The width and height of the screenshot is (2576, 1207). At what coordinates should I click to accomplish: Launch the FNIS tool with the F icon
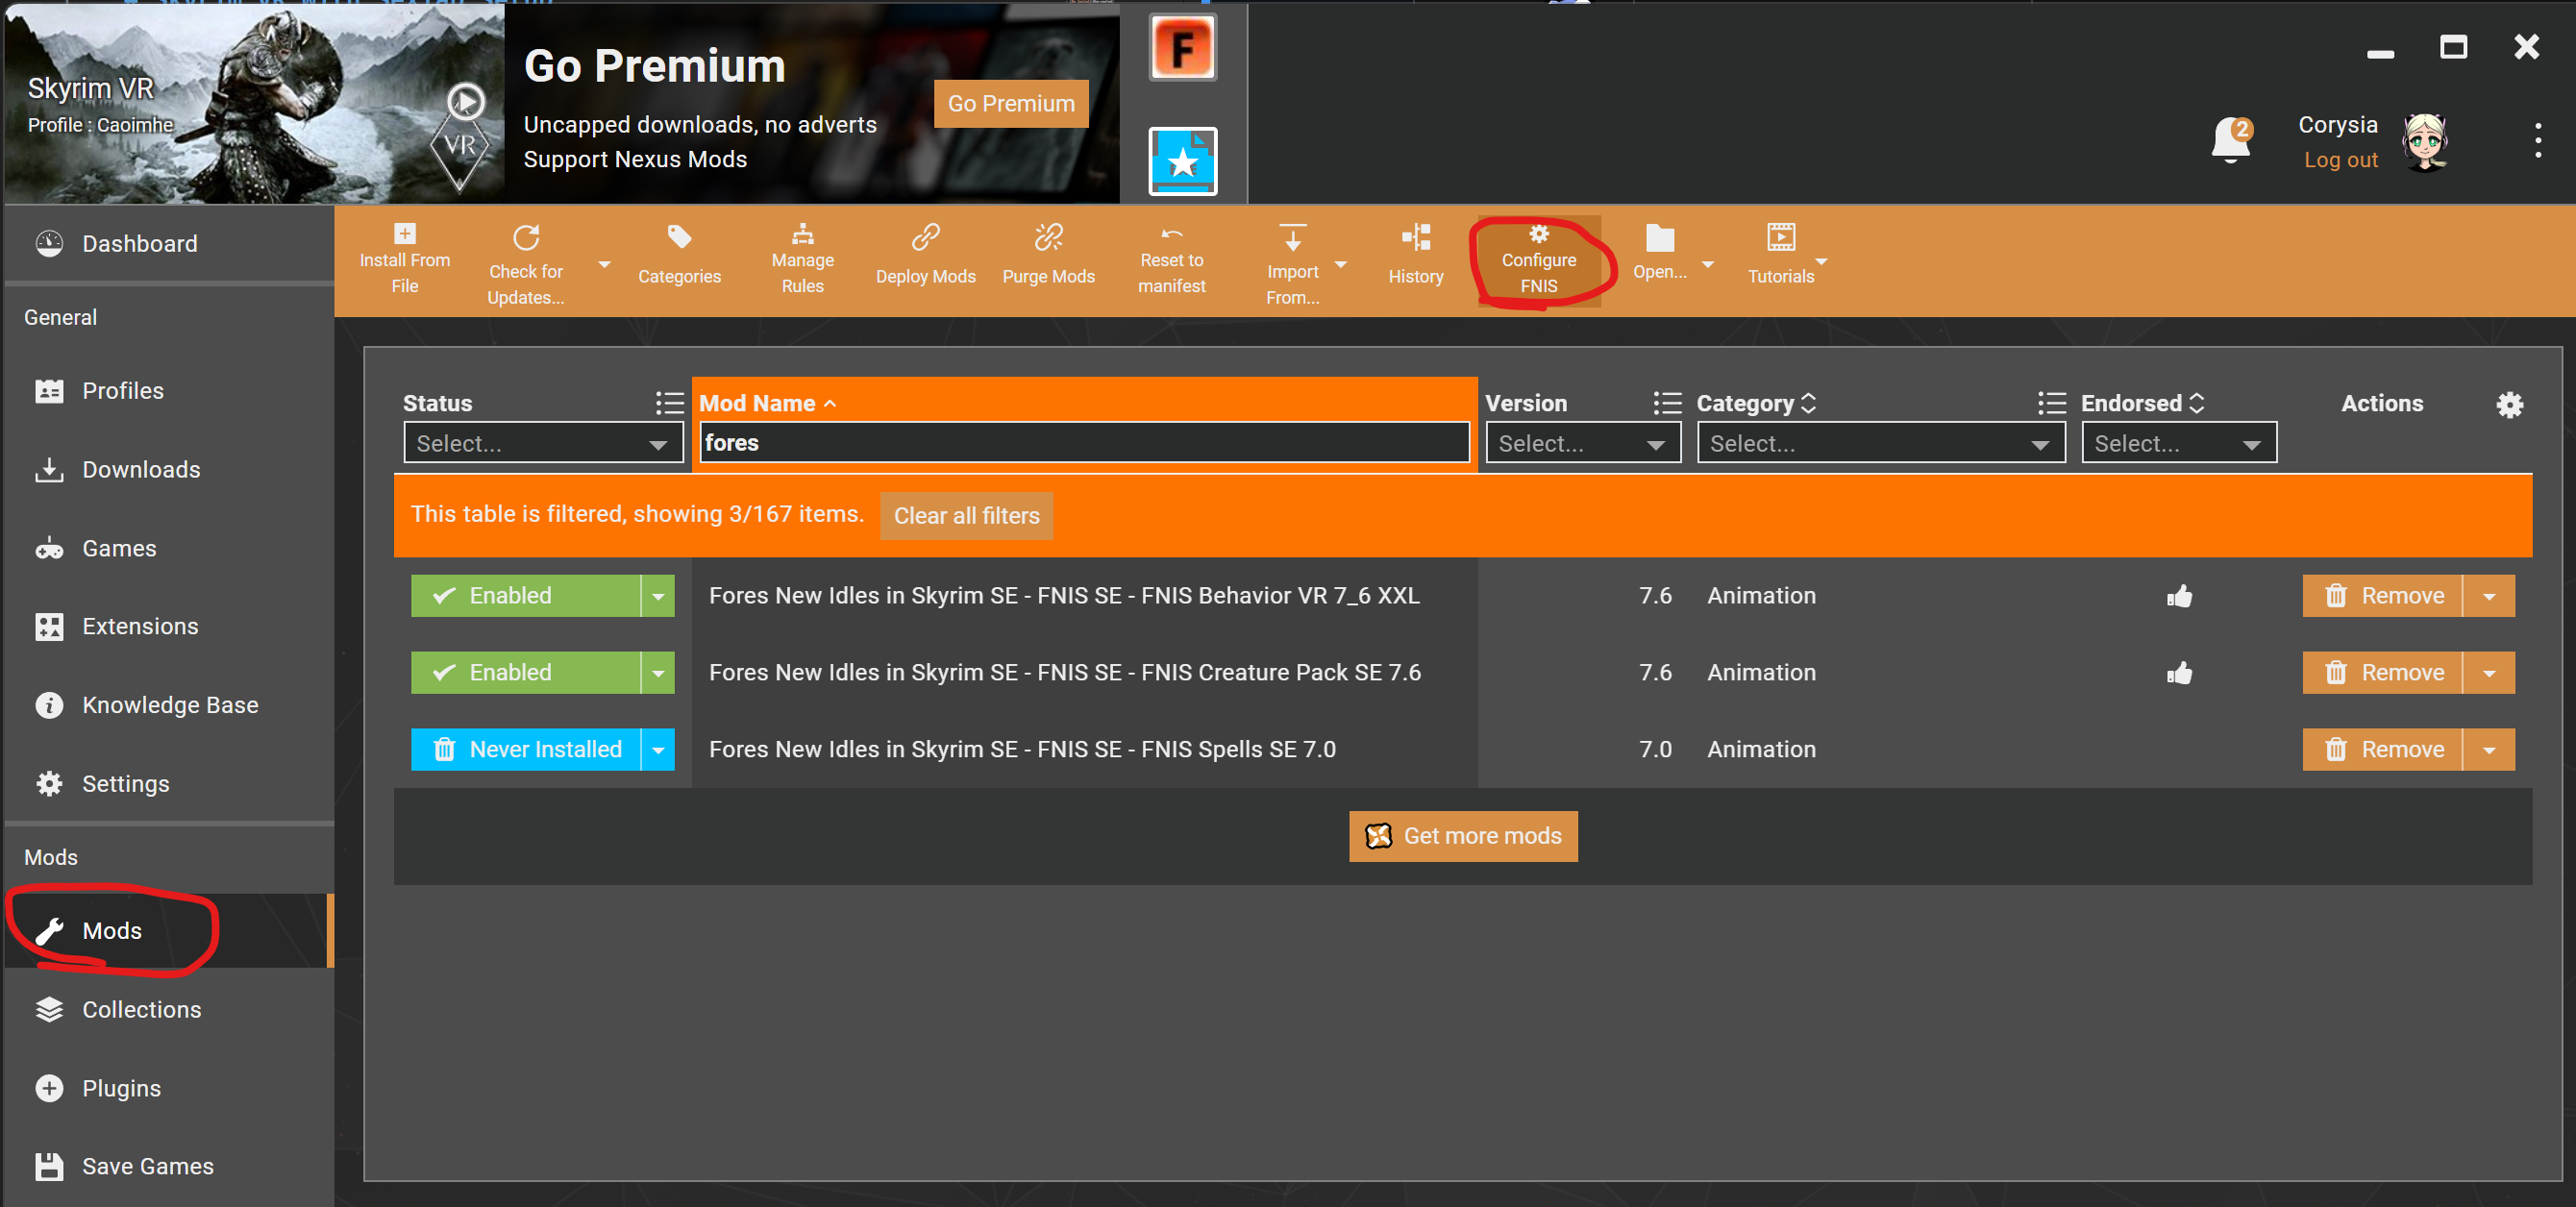coord(1182,47)
